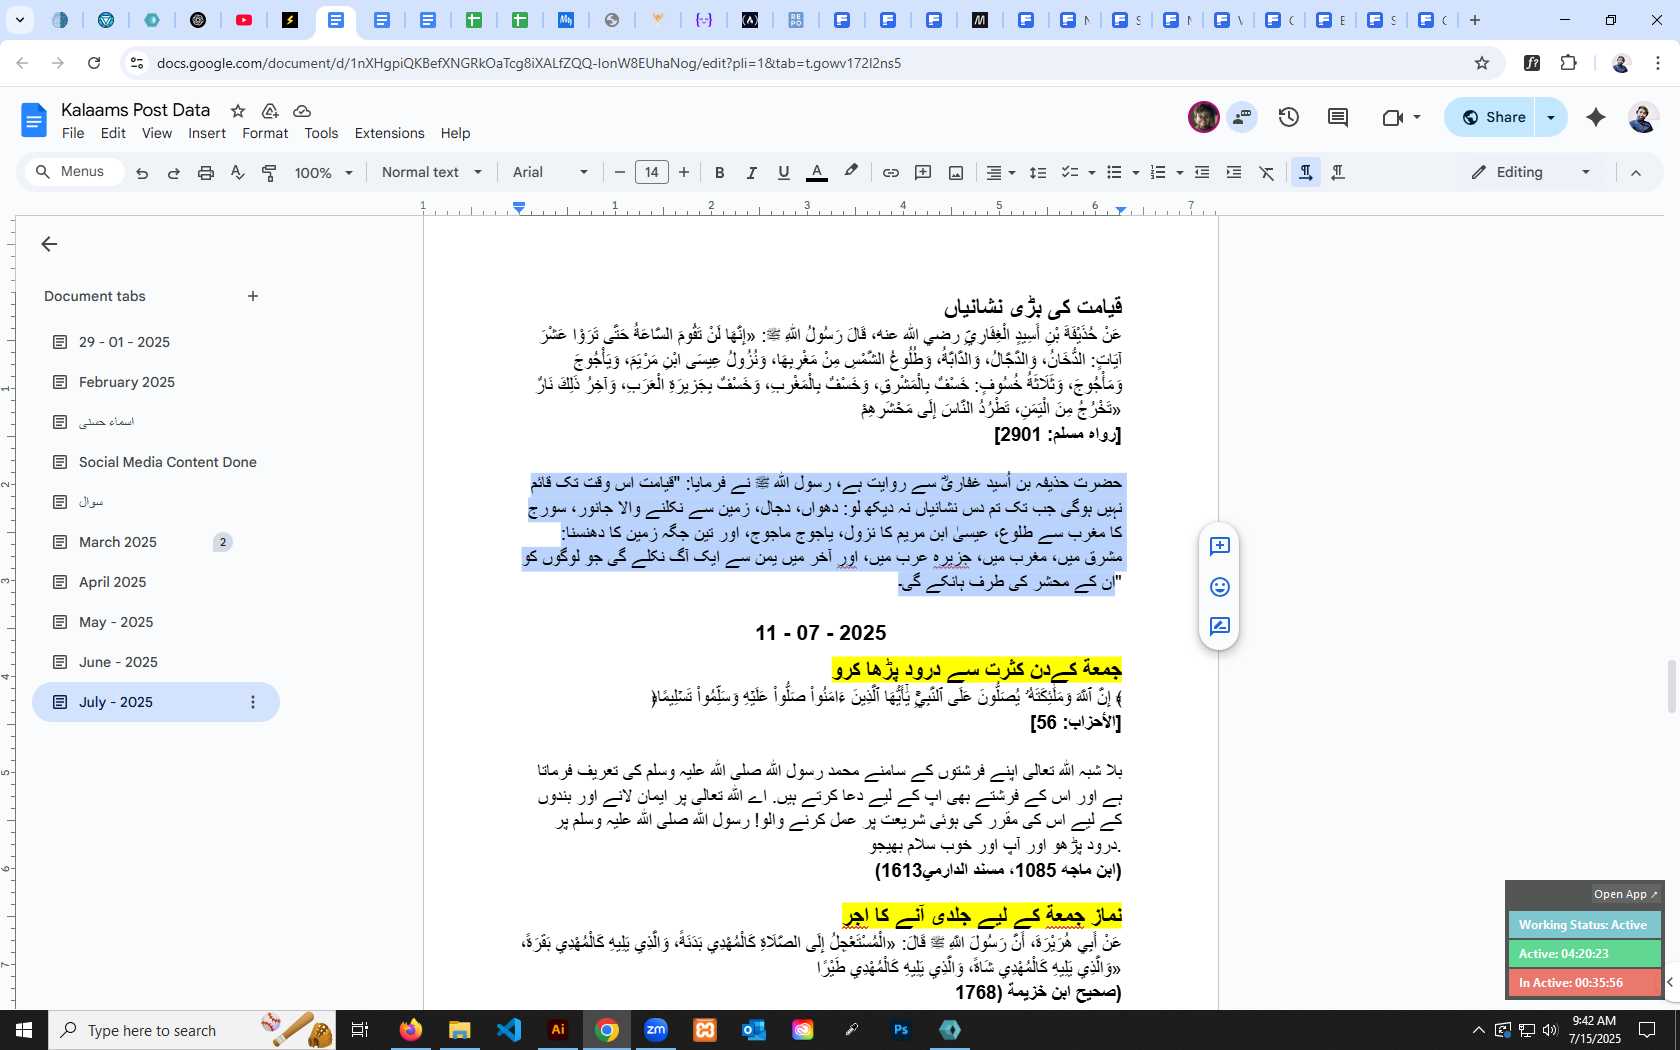Open the text alignment dropdown
Viewport: 1680px width, 1050px height.
pyautogui.click(x=1000, y=173)
